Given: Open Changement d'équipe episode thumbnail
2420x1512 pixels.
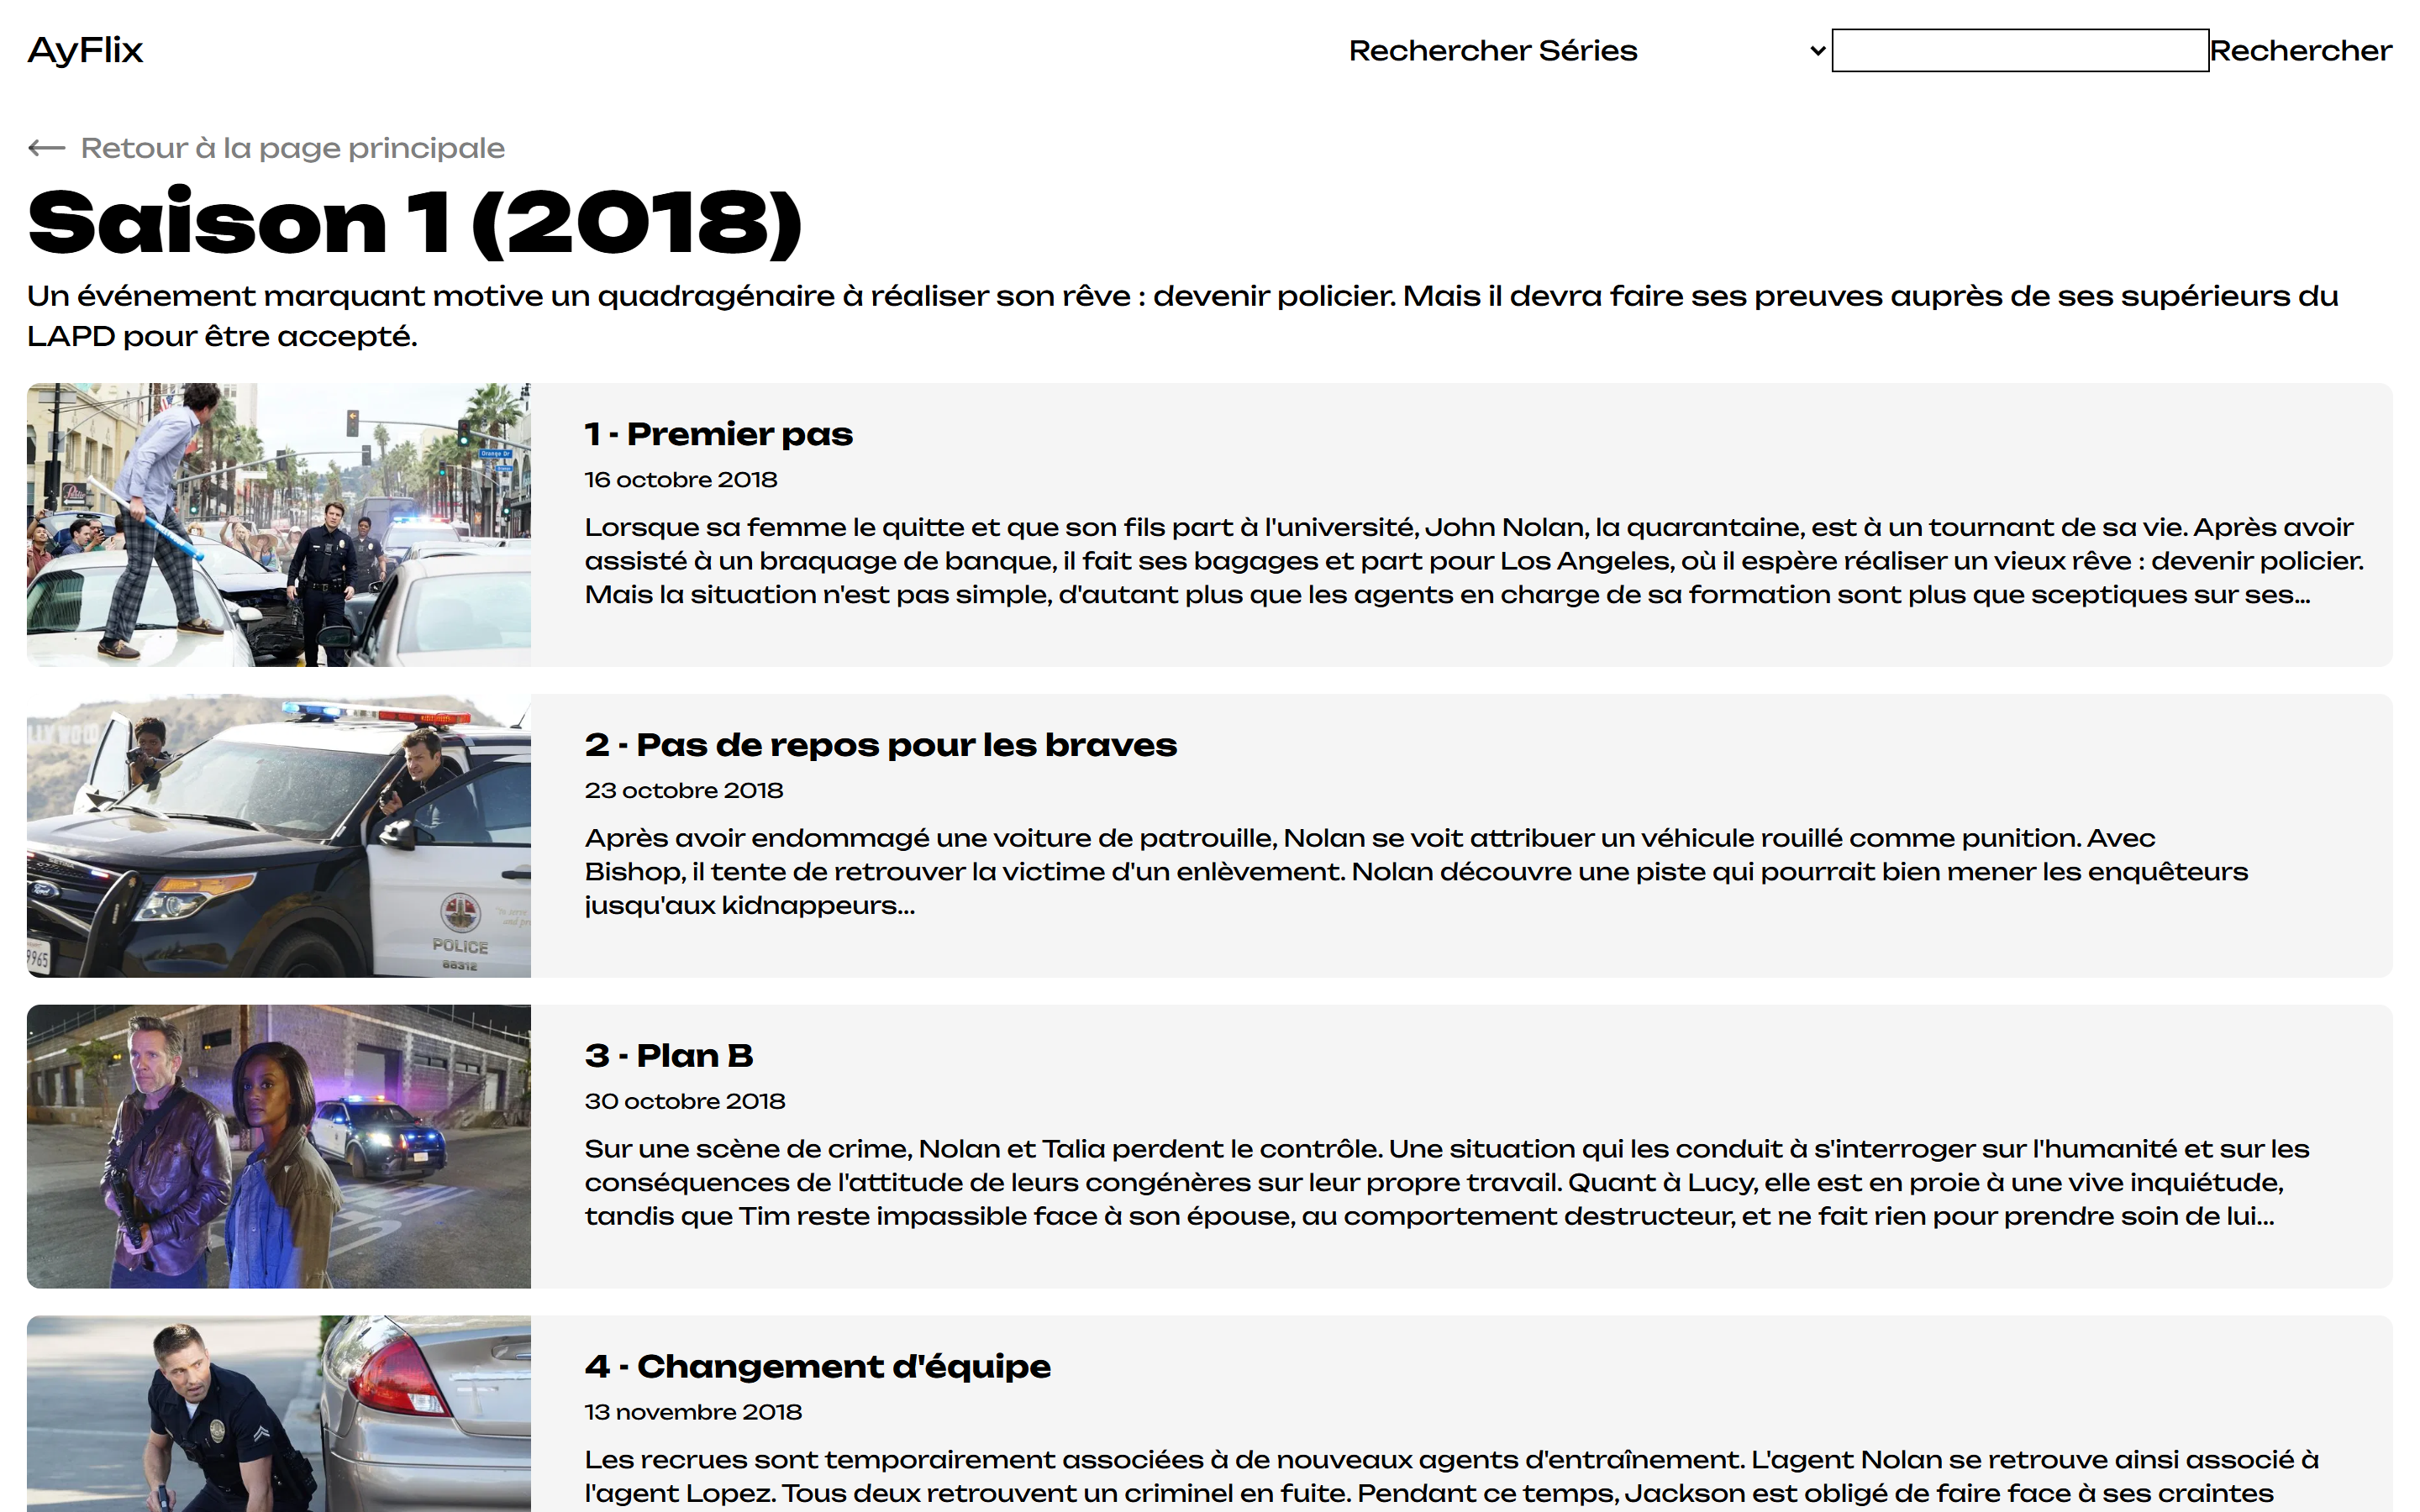Looking at the screenshot, I should pos(278,1415).
